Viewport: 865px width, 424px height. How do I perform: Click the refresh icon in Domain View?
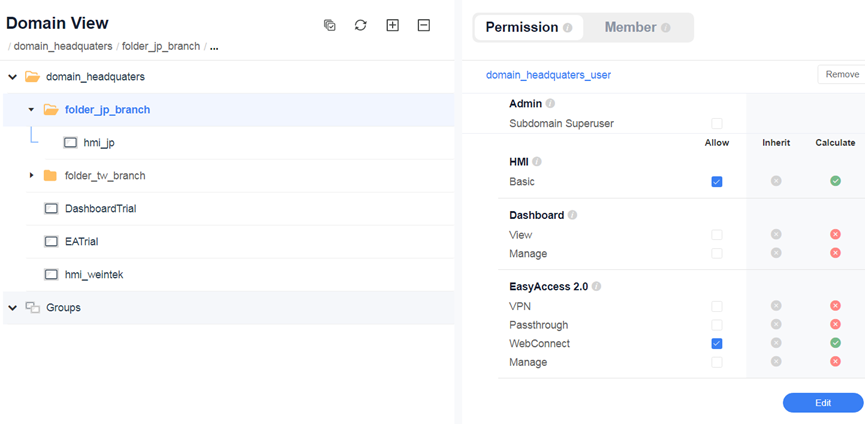[361, 25]
